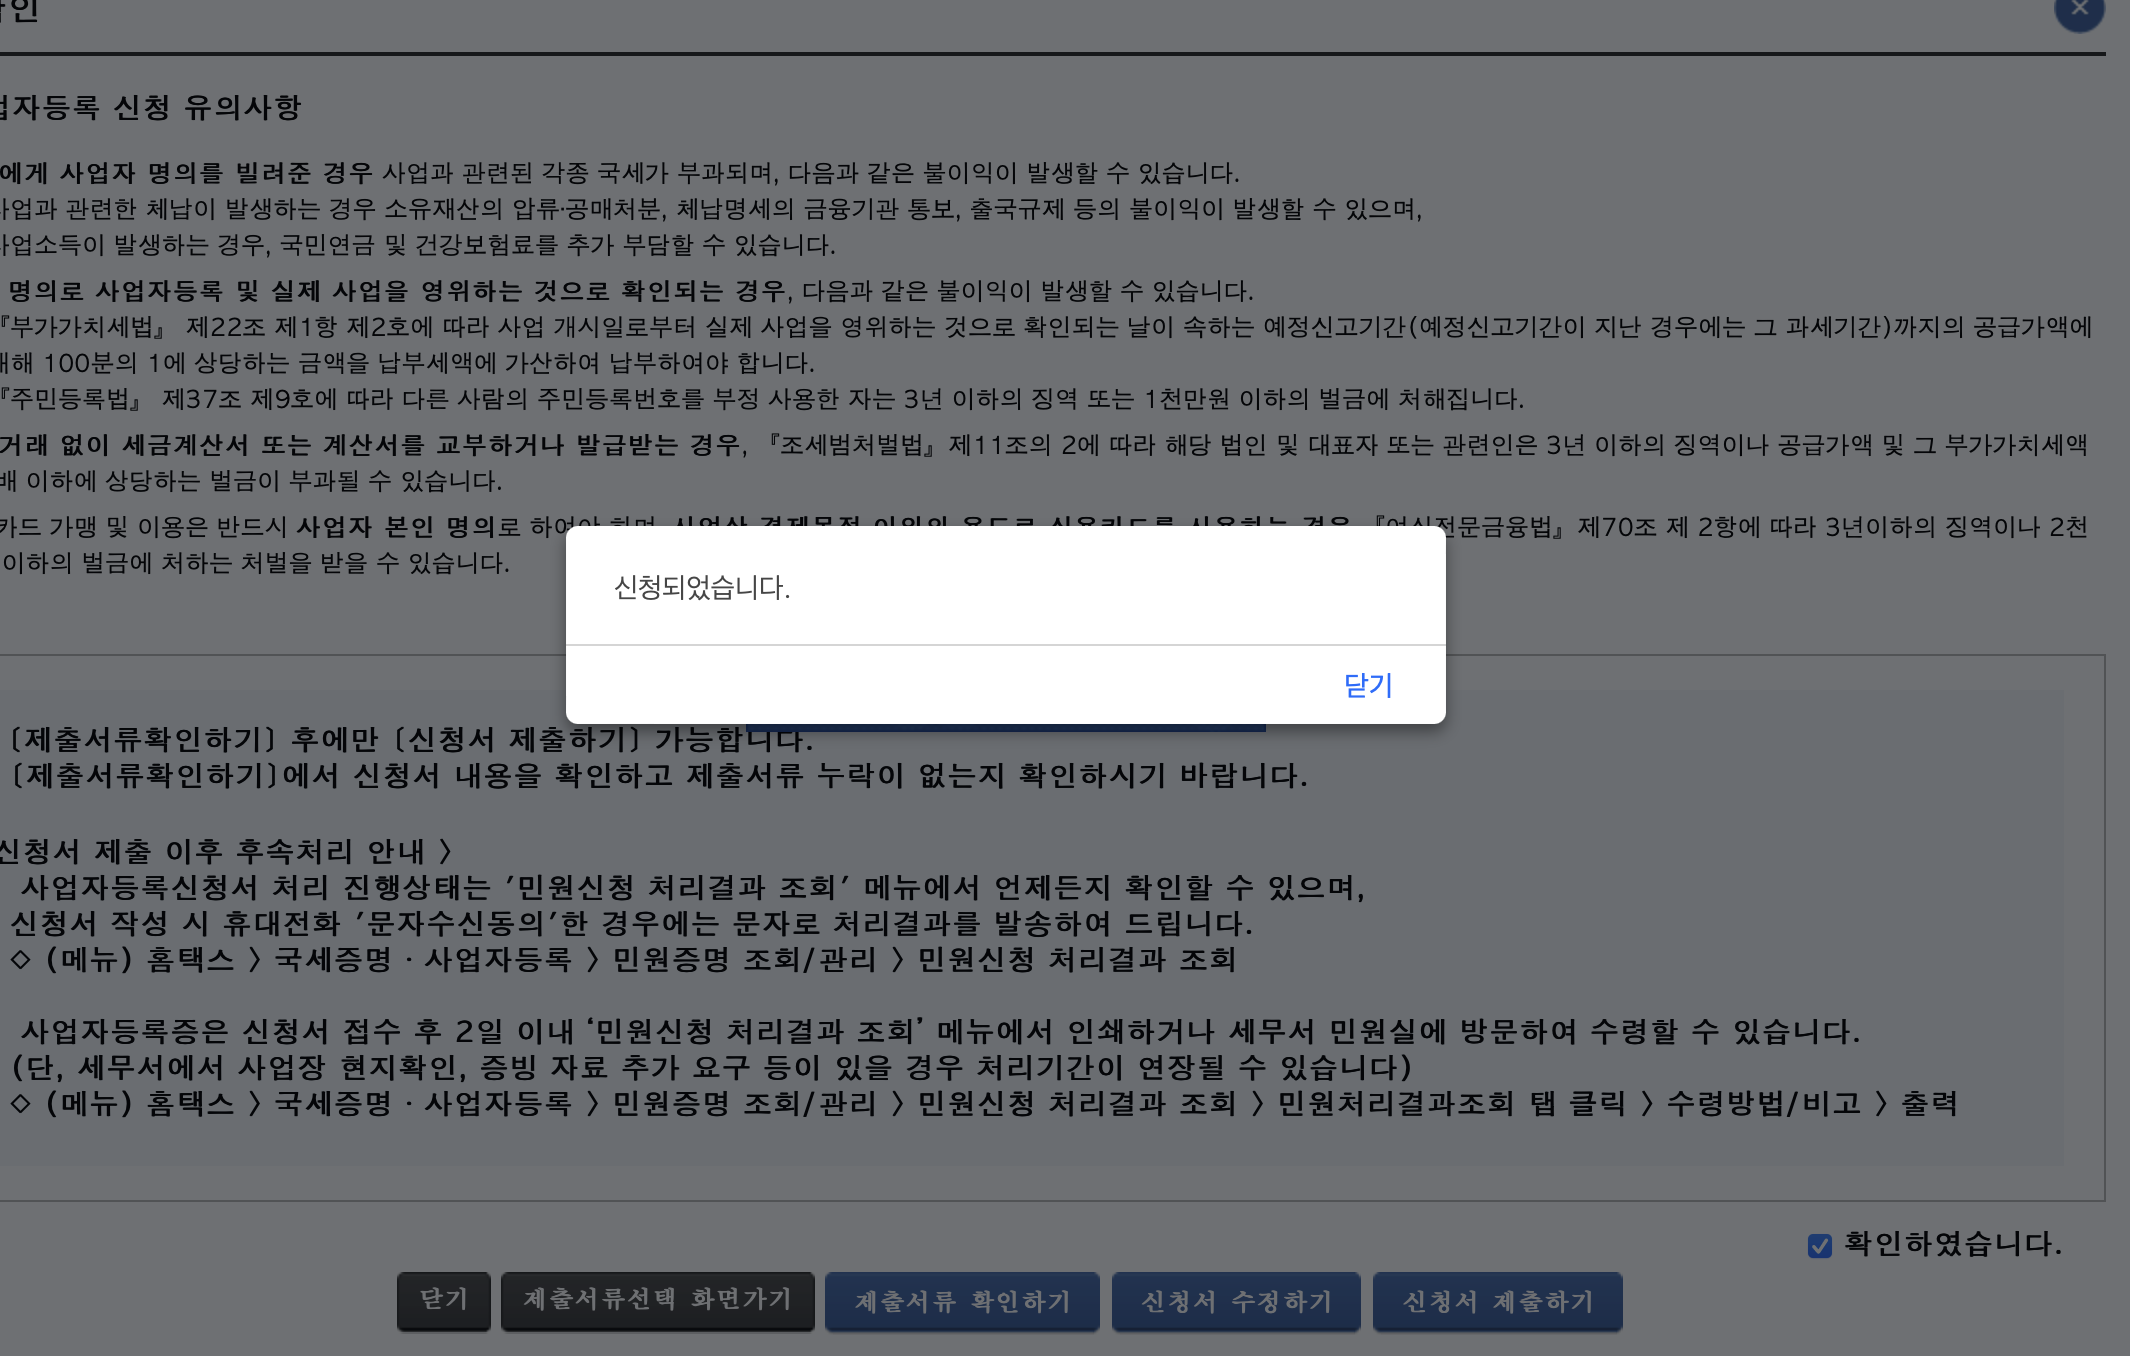The height and width of the screenshot is (1356, 2130).
Task: Click the 후속처리 안내 heading line
Action: click(x=225, y=851)
